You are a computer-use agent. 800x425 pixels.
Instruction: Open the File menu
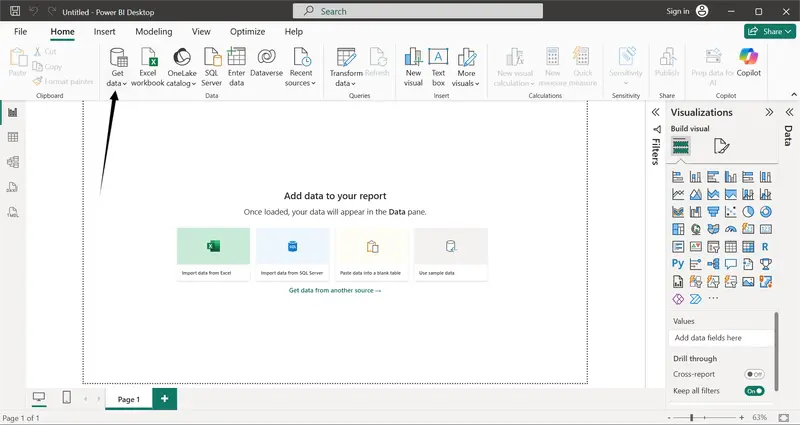pyautogui.click(x=20, y=32)
